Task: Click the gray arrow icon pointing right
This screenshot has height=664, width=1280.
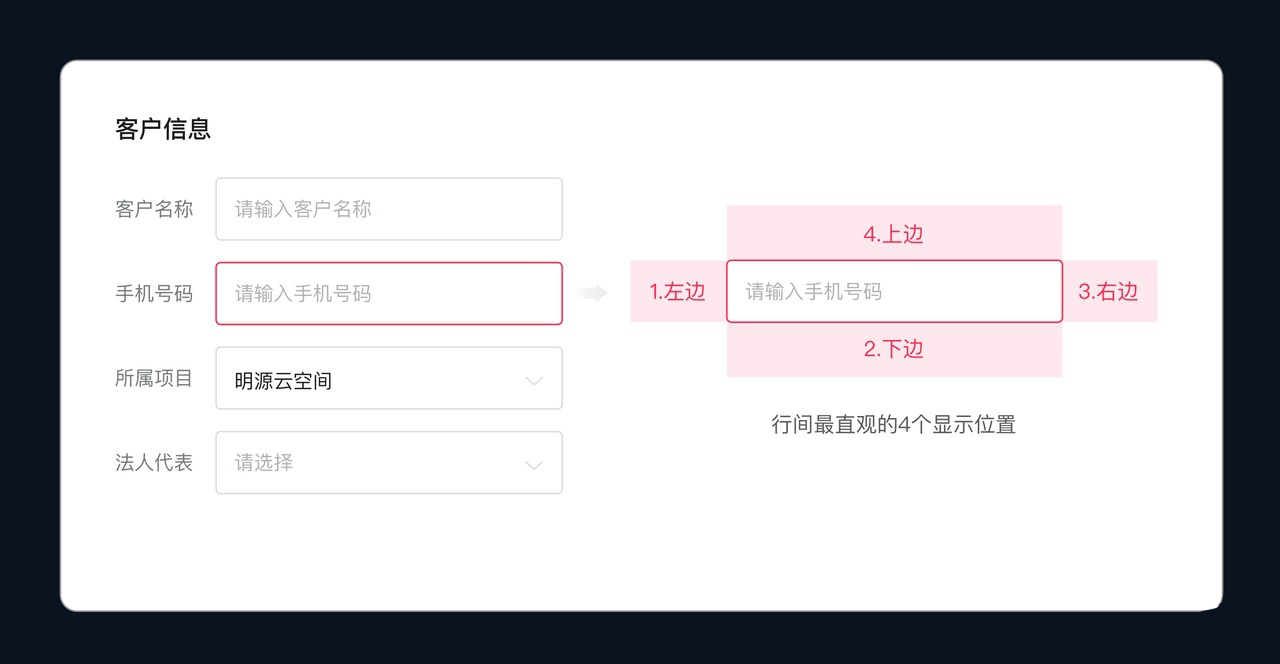Action: pos(593,293)
